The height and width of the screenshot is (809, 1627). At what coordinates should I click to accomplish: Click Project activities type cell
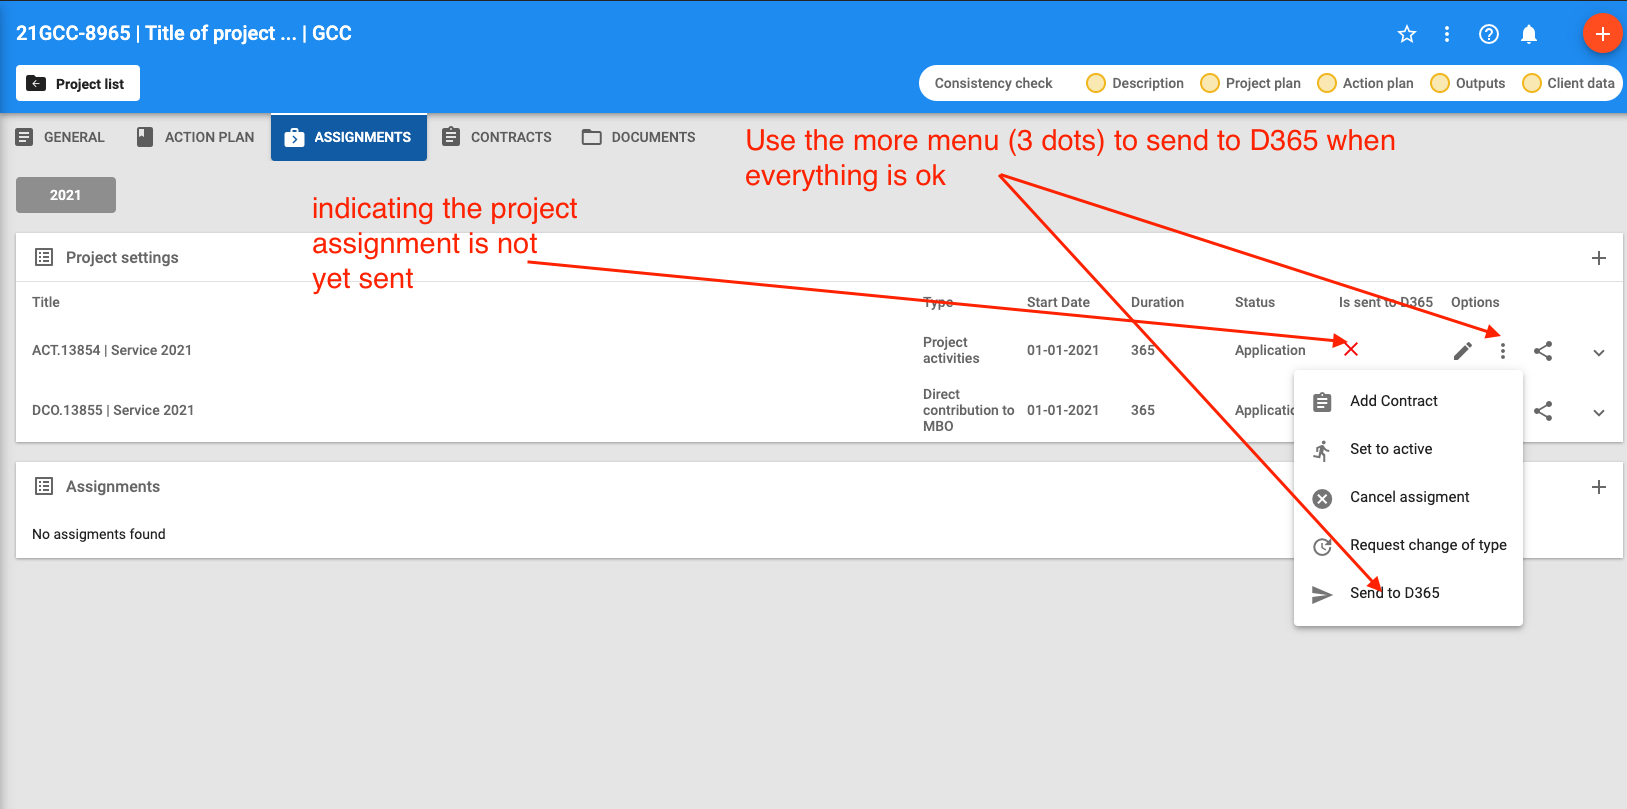coord(951,350)
